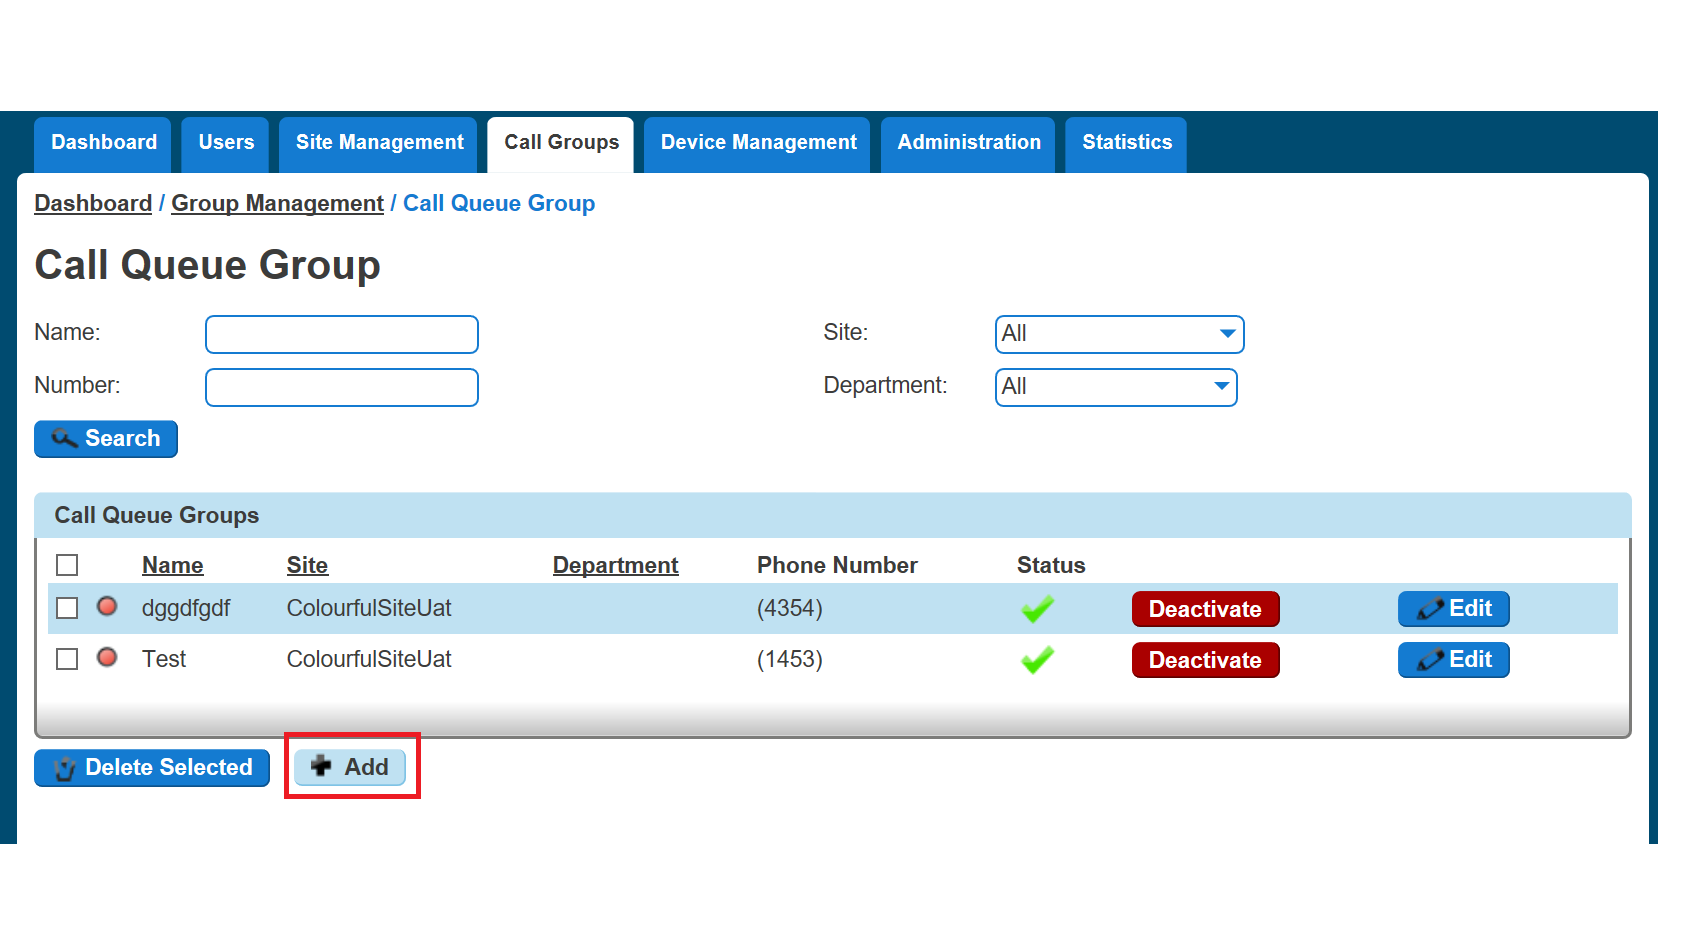Click ColourfulSiteUat in the dggdfgdf row
This screenshot has height=927, width=1696.
[369, 608]
